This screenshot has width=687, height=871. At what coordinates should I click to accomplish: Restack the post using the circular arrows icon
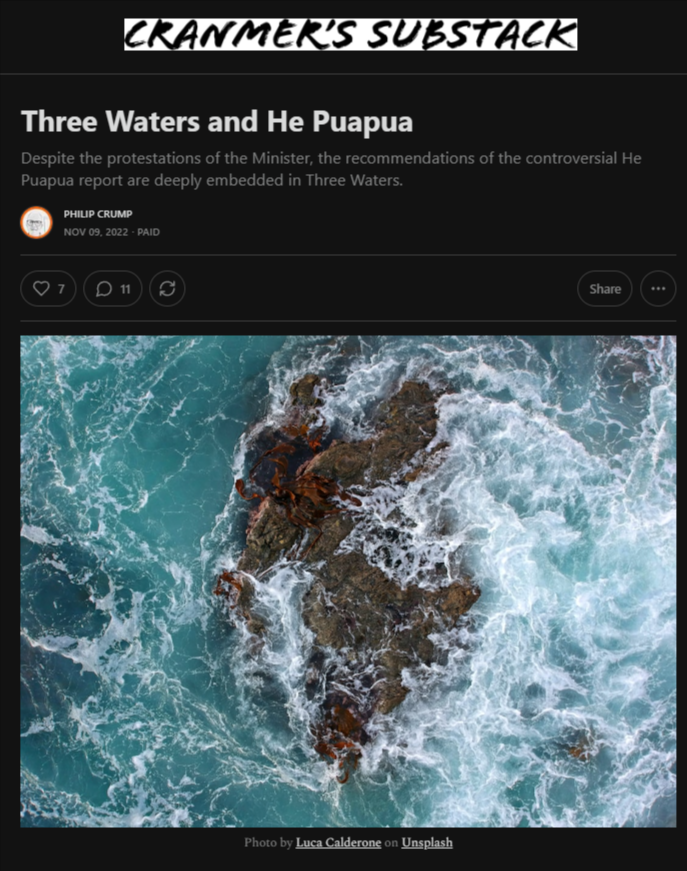(167, 288)
